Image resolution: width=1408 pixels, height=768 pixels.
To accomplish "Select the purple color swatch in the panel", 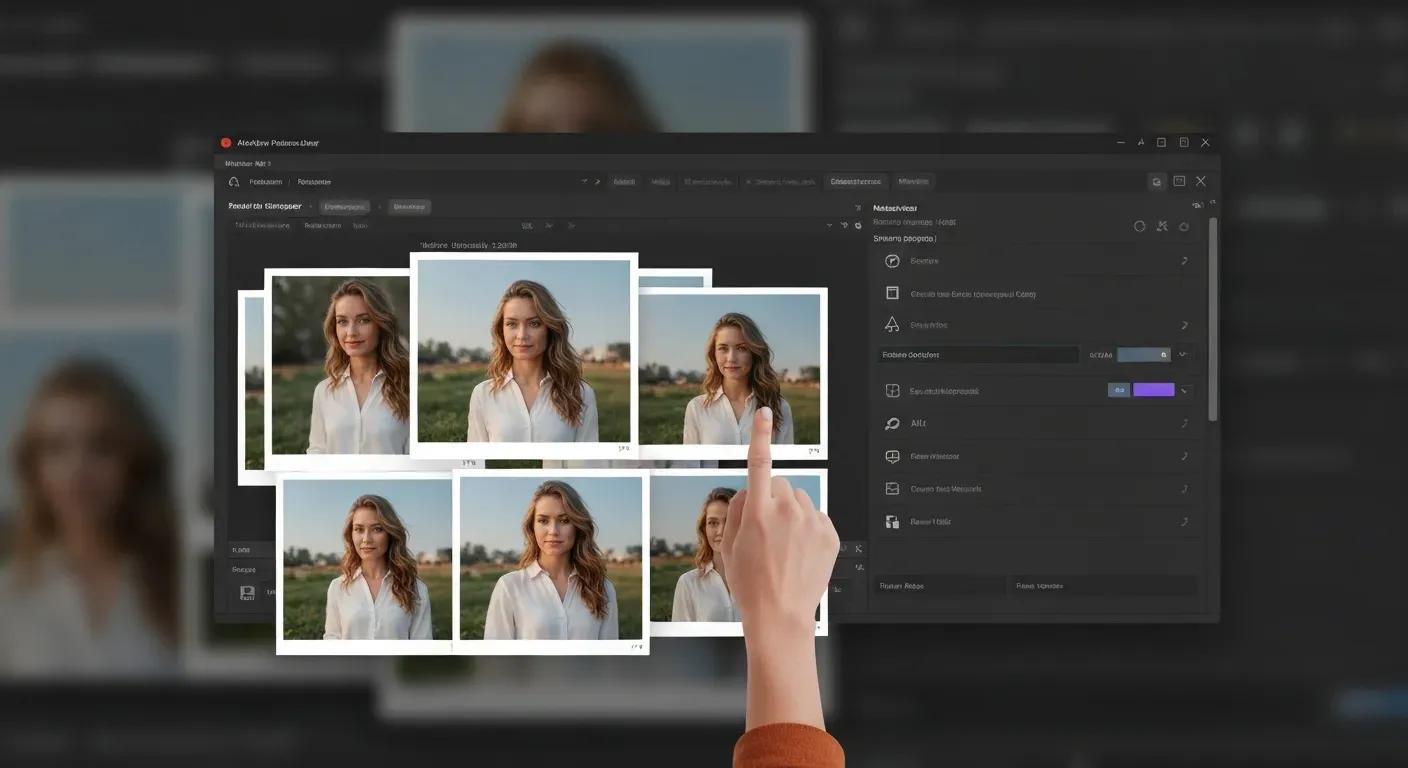I will tap(1153, 390).
